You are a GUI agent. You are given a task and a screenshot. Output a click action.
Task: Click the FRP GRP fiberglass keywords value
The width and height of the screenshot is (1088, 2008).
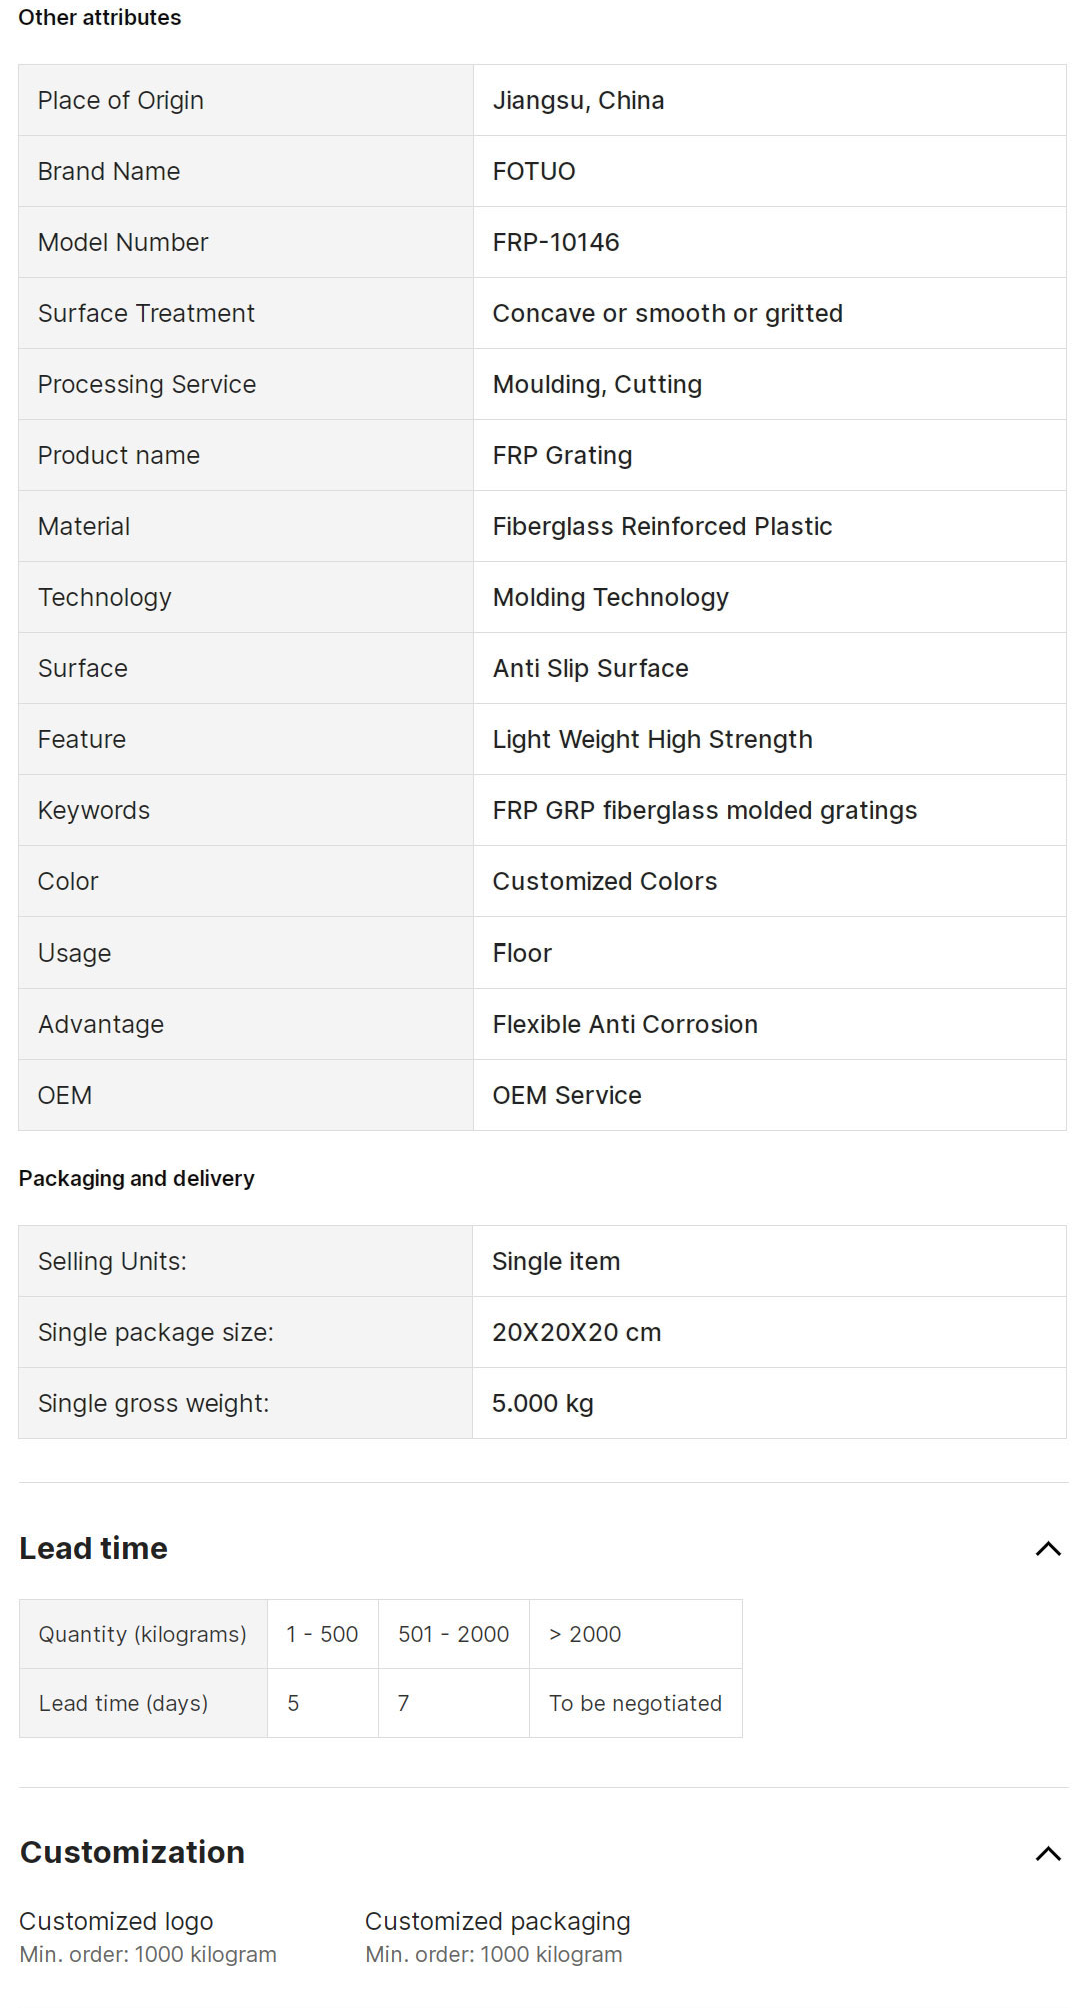[x=704, y=811]
